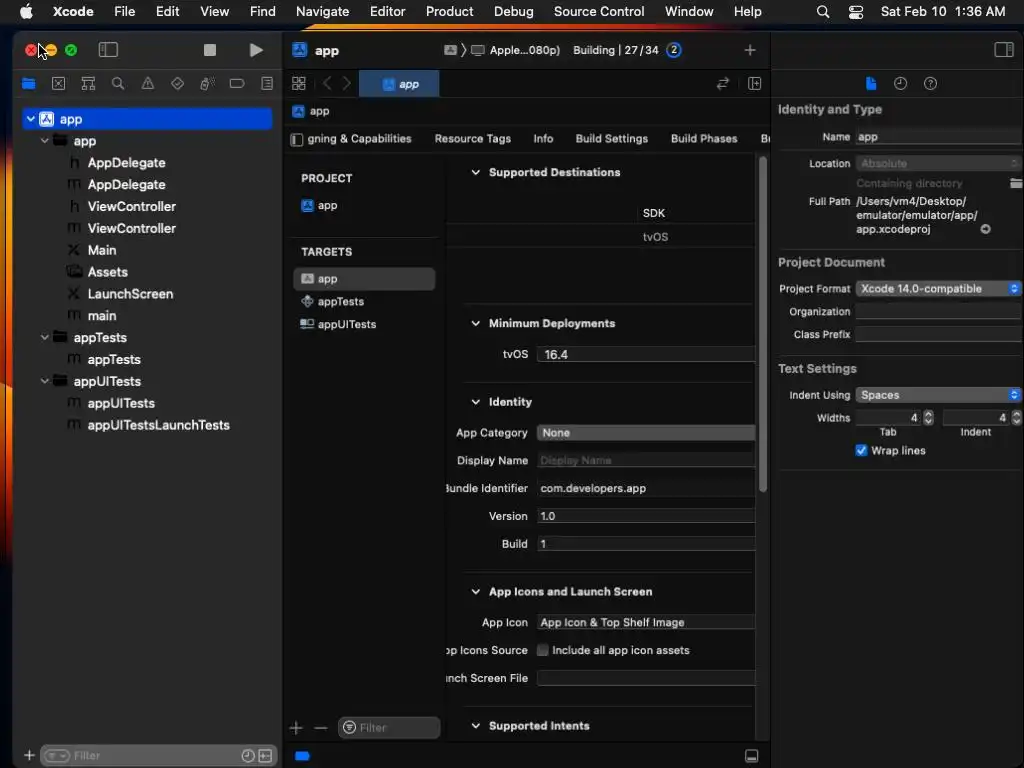Collapse Supported Destinations section
The image size is (1024, 768).
(x=475, y=172)
